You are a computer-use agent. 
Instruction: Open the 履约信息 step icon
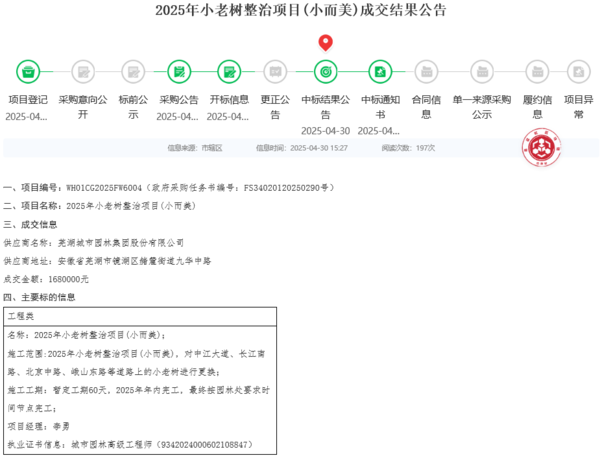pos(530,72)
